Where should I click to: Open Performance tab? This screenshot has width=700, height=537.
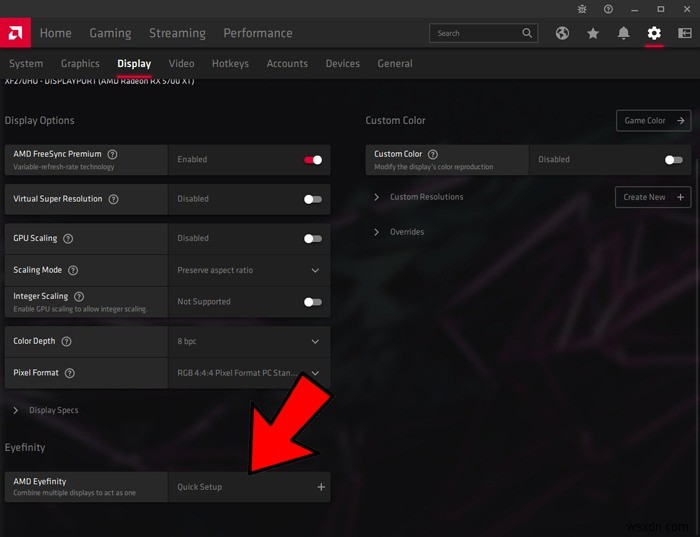(258, 33)
